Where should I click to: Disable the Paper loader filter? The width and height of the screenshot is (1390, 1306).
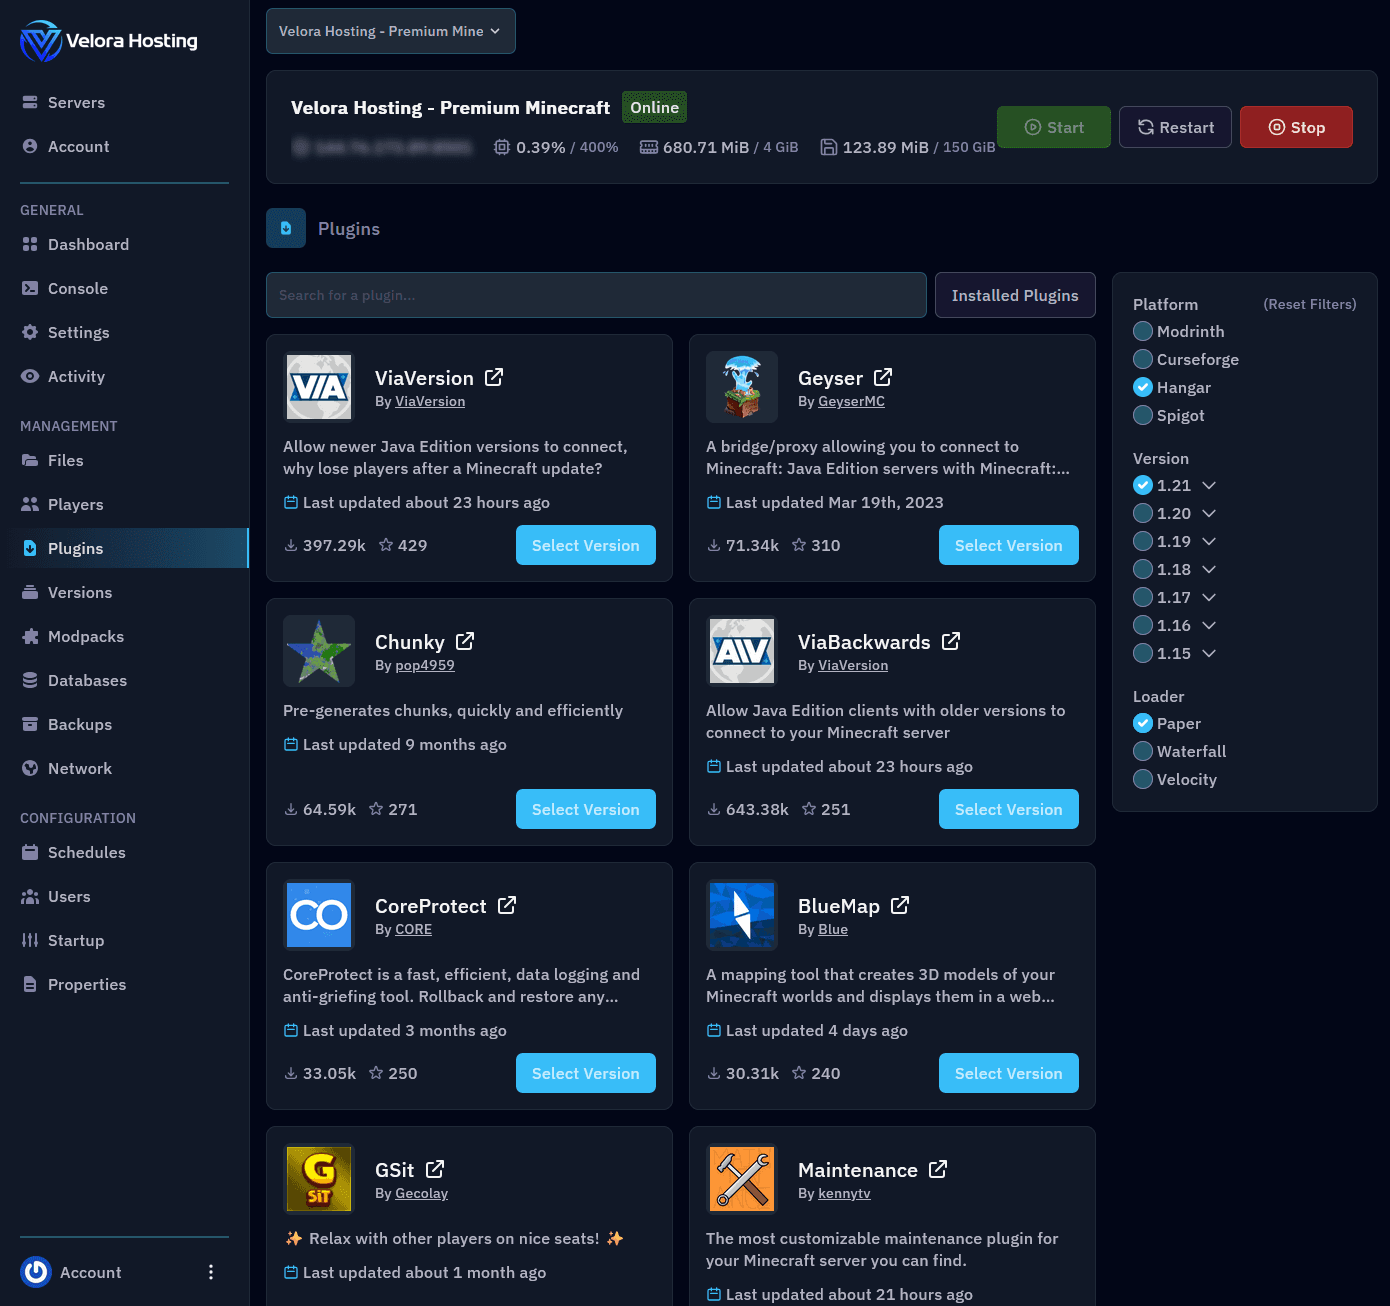1143,723
